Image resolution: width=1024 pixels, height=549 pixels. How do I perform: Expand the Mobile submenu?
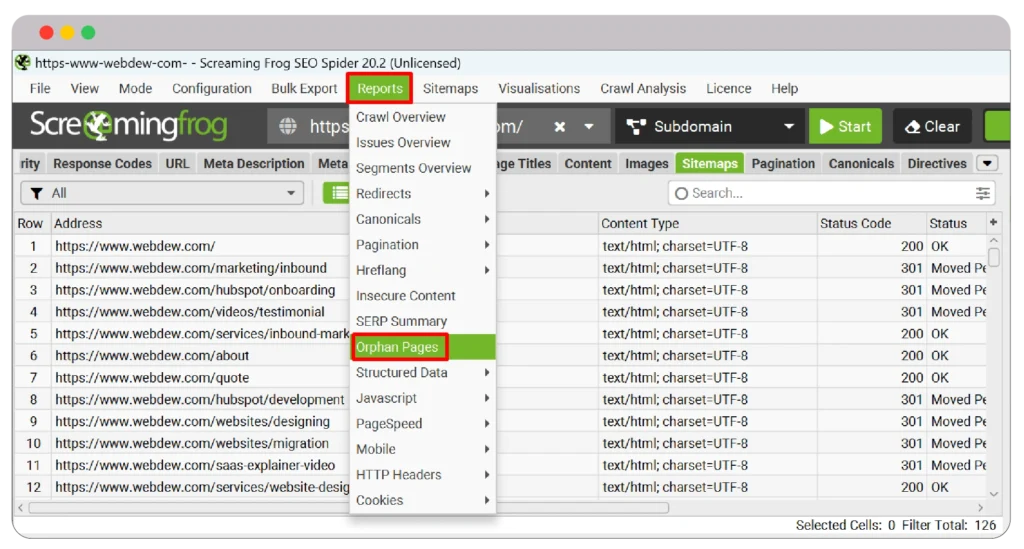click(423, 448)
